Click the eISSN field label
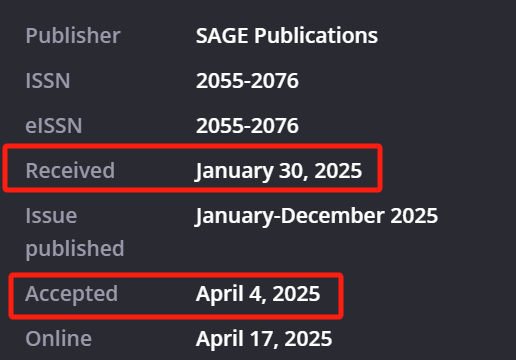 (54, 126)
